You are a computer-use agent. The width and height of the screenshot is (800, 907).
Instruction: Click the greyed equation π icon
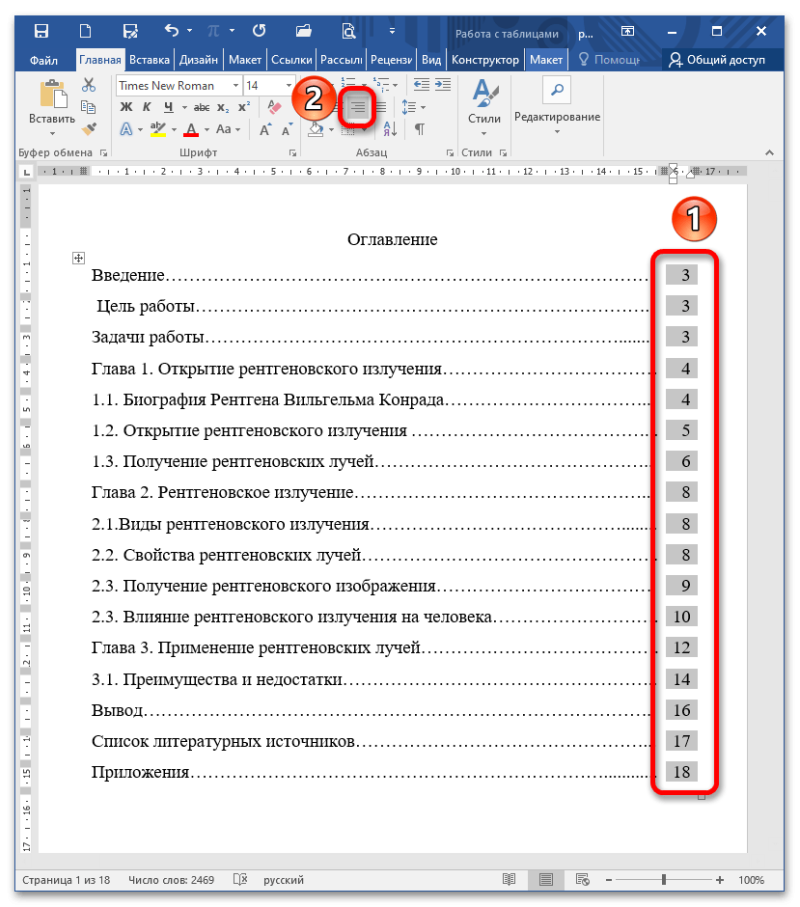(x=213, y=31)
